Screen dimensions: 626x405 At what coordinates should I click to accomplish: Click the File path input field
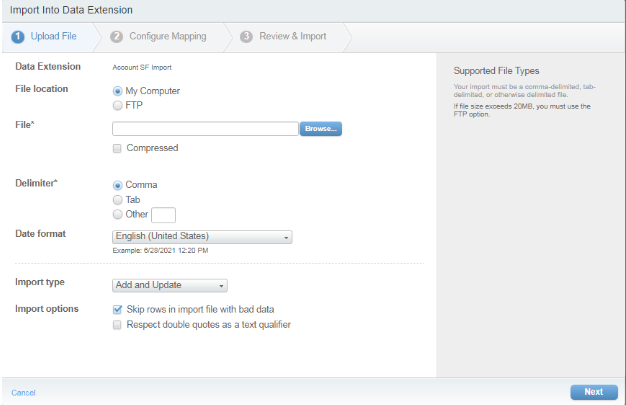pos(205,129)
